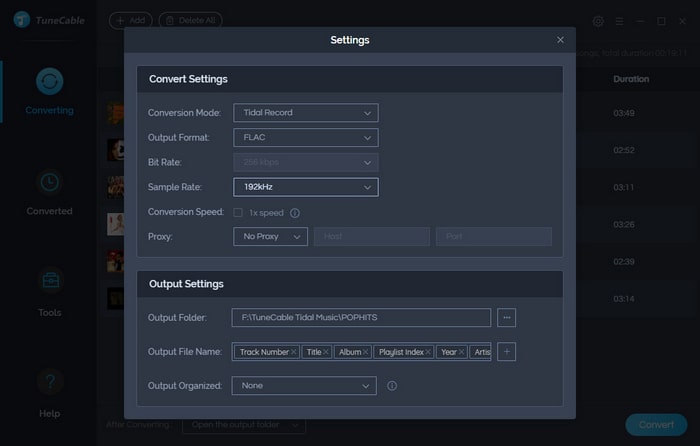700x446 pixels.
Task: Close the Settings dialog
Action: pyautogui.click(x=560, y=40)
